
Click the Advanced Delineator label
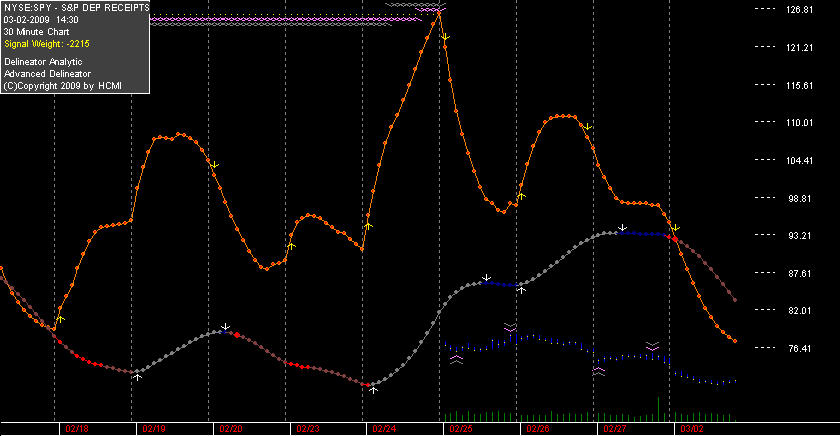tap(47, 74)
